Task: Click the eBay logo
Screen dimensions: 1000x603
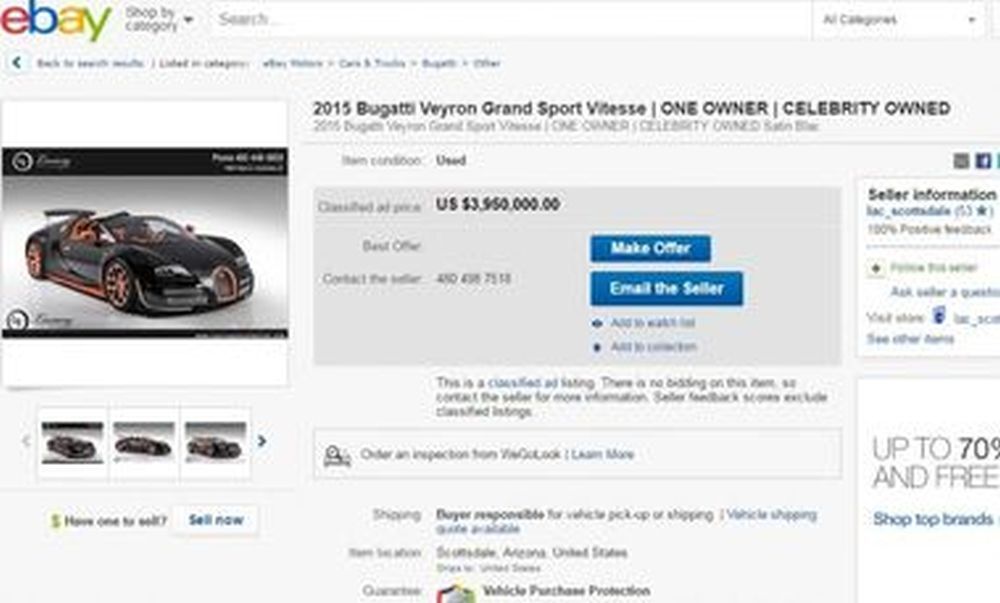Action: pos(56,20)
